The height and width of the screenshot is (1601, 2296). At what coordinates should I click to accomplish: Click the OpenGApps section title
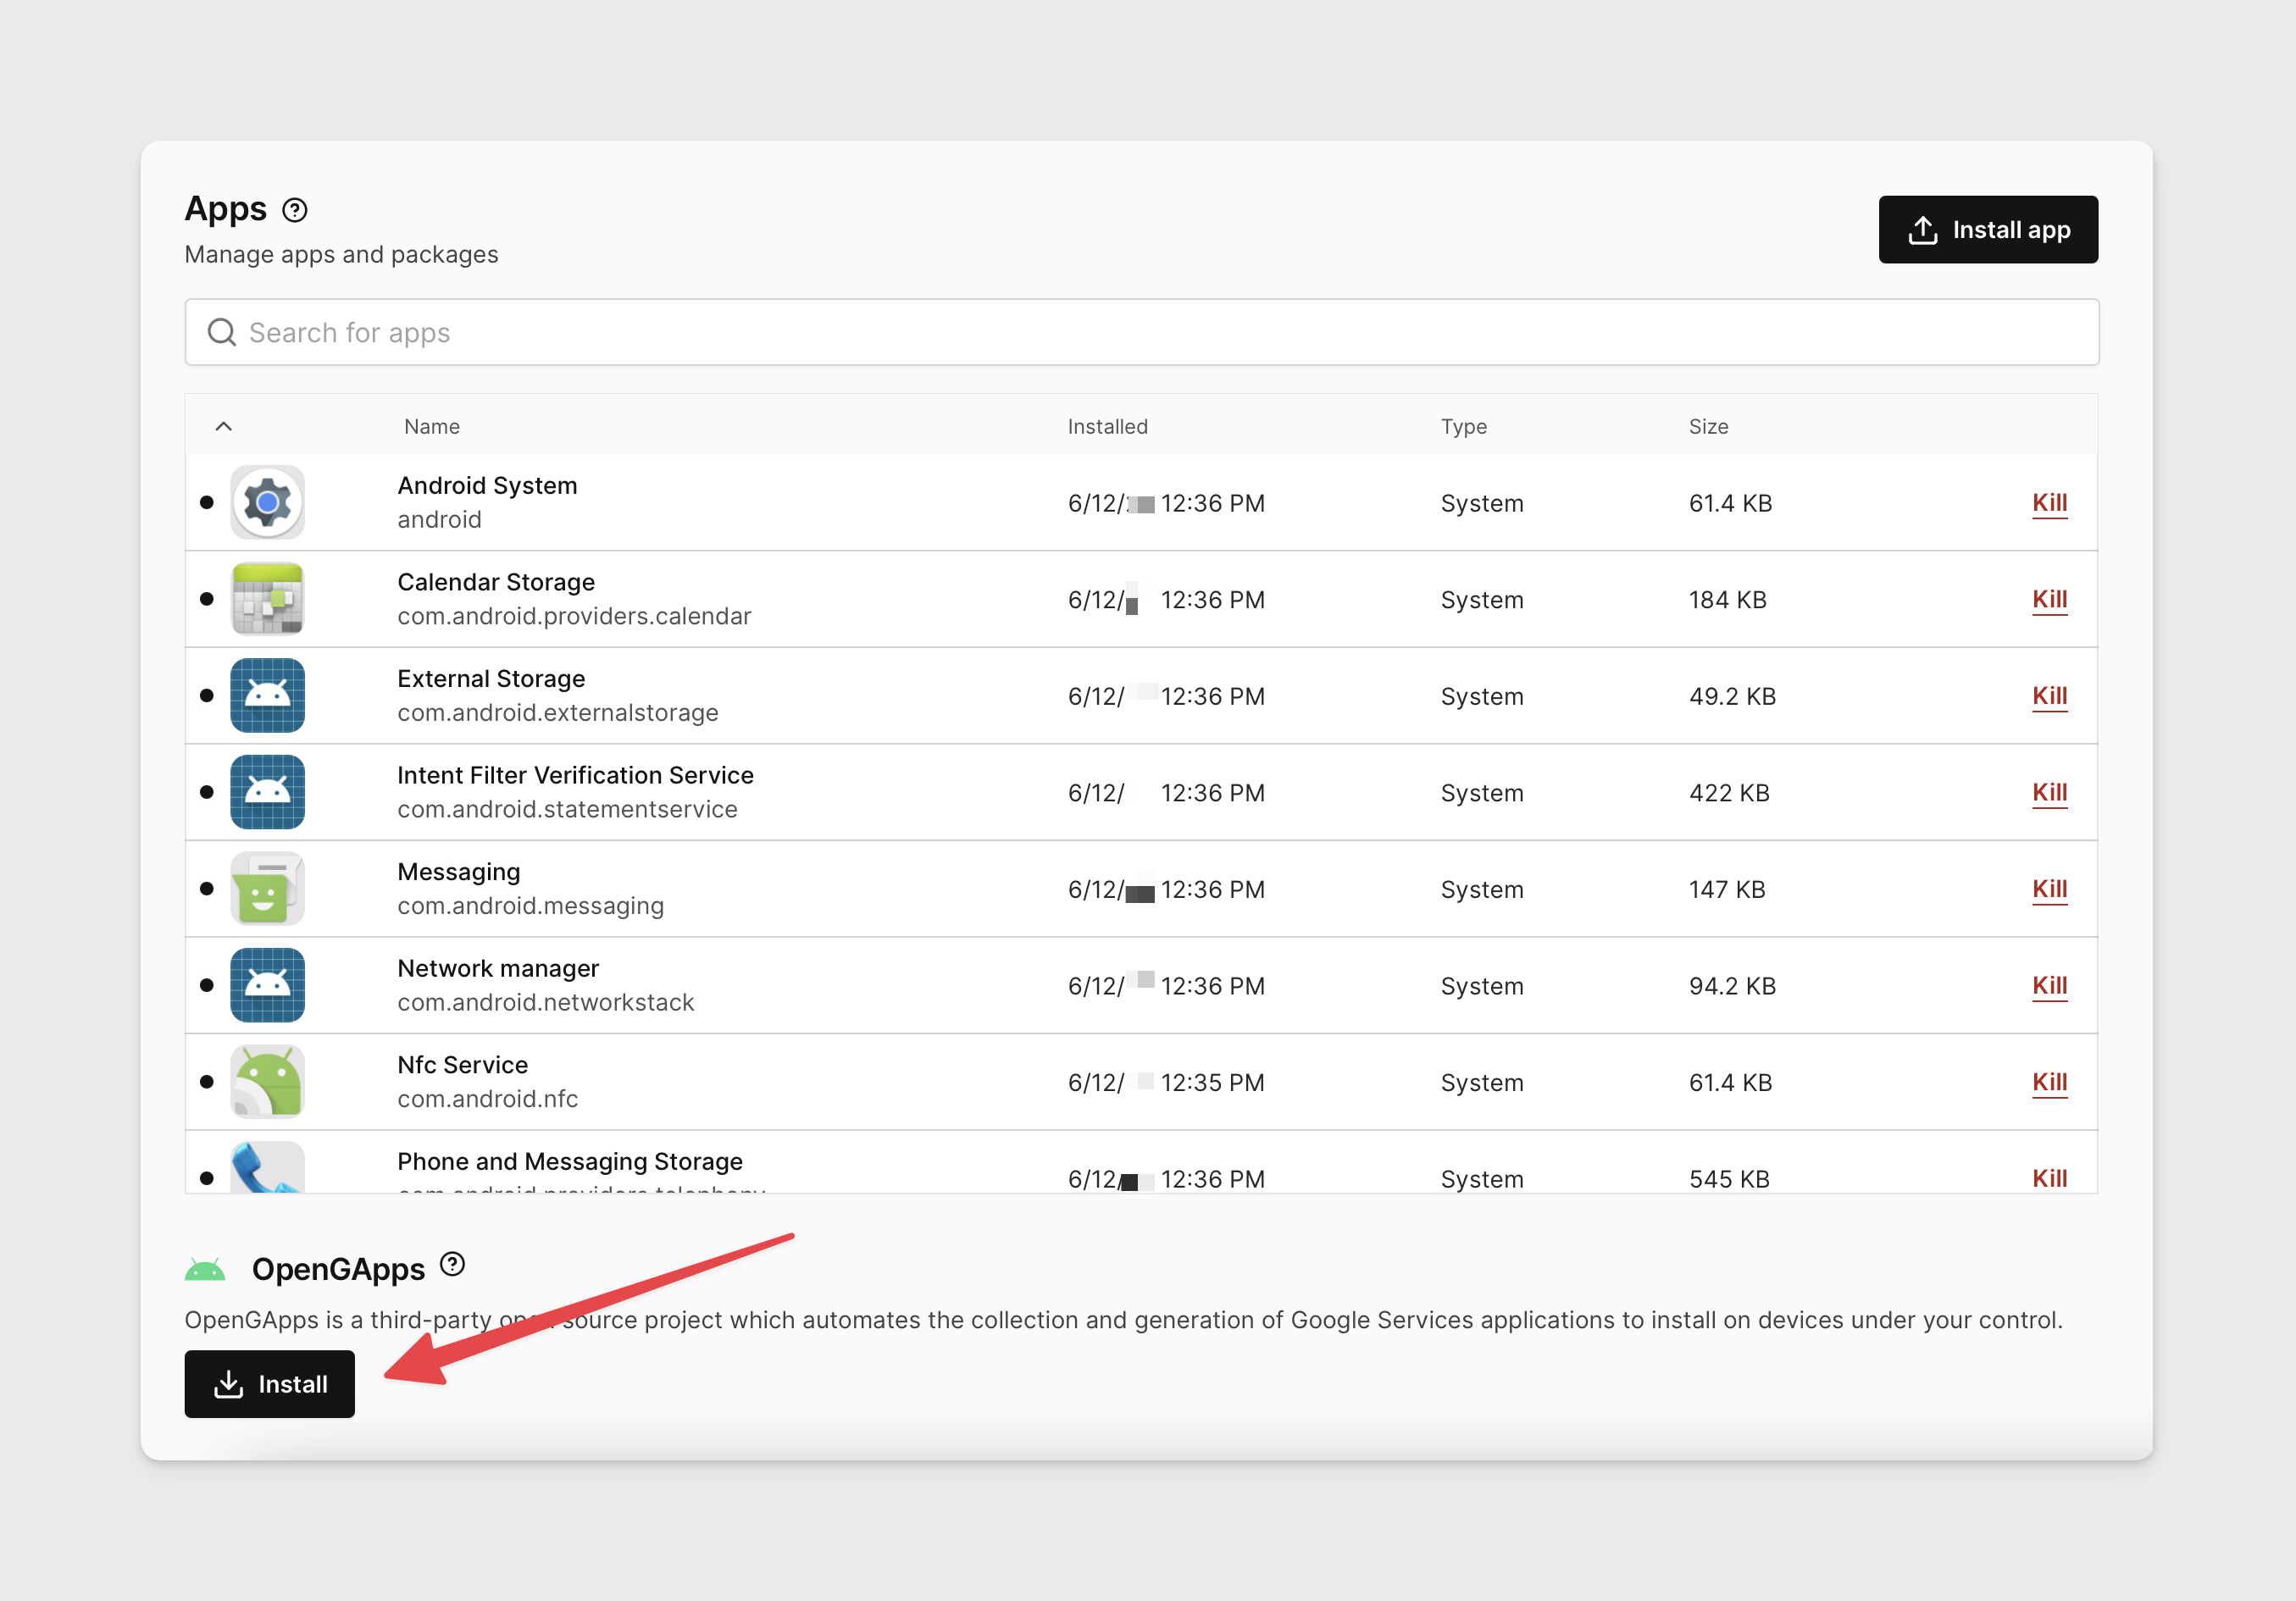pyautogui.click(x=339, y=1270)
